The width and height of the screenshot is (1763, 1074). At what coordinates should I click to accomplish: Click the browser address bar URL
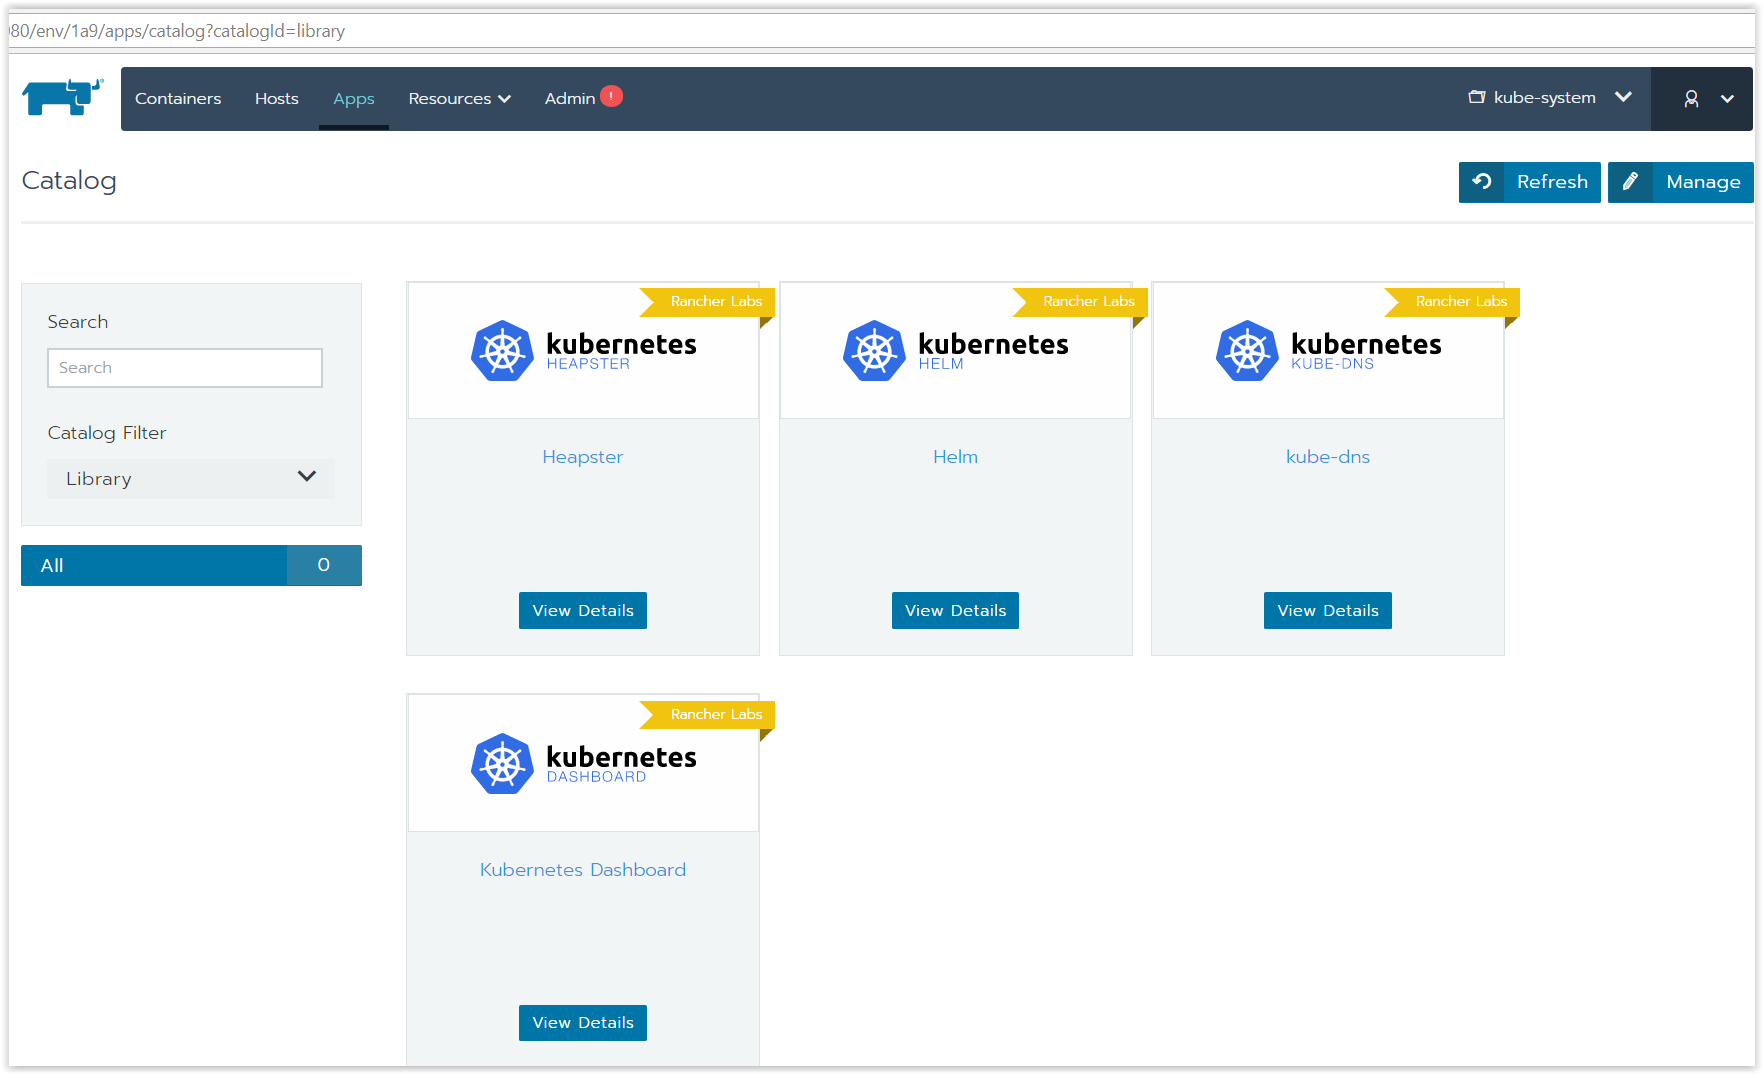[x=178, y=31]
